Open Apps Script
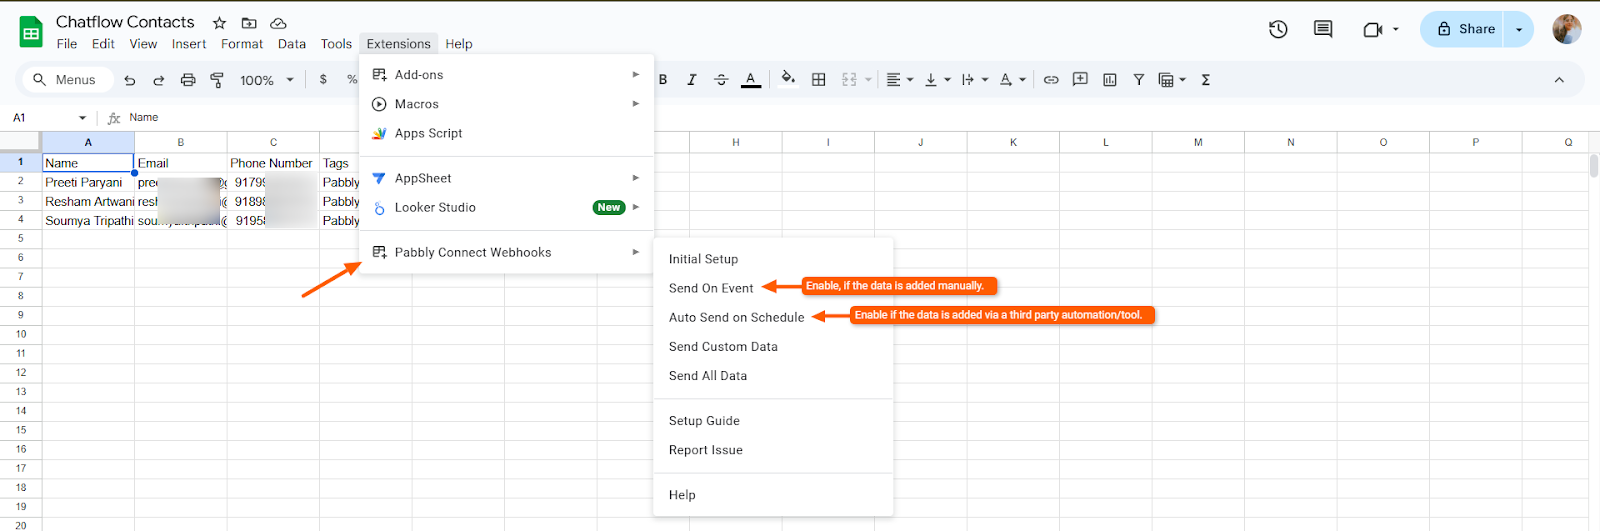 point(506,133)
